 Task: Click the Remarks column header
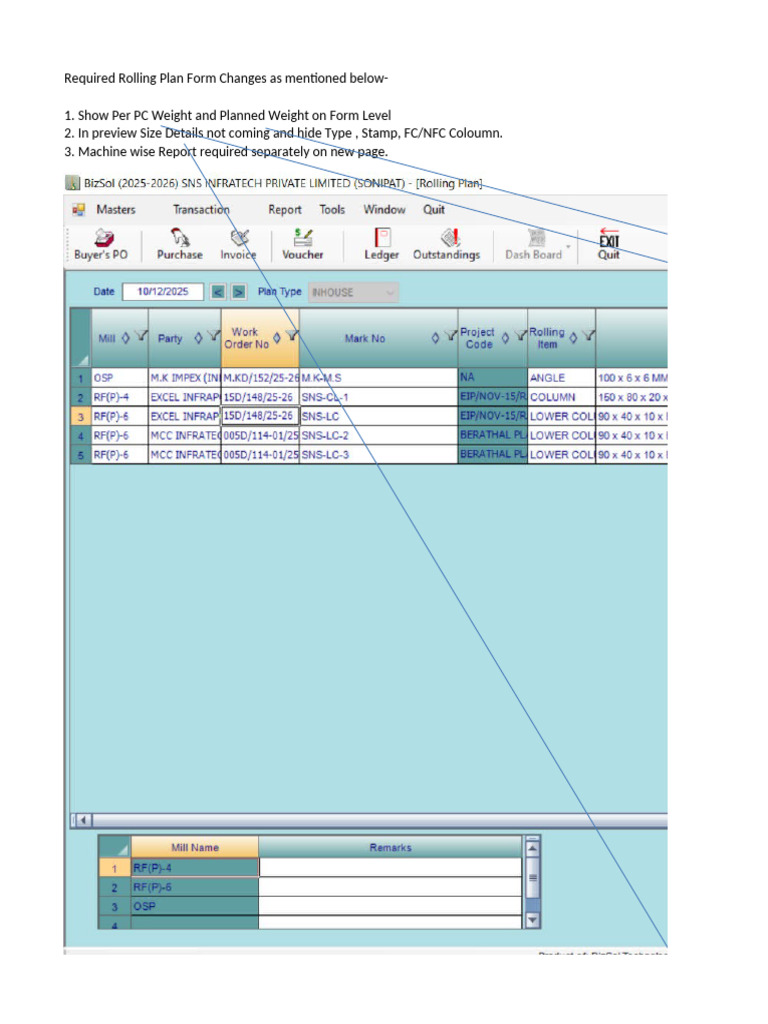point(391,847)
